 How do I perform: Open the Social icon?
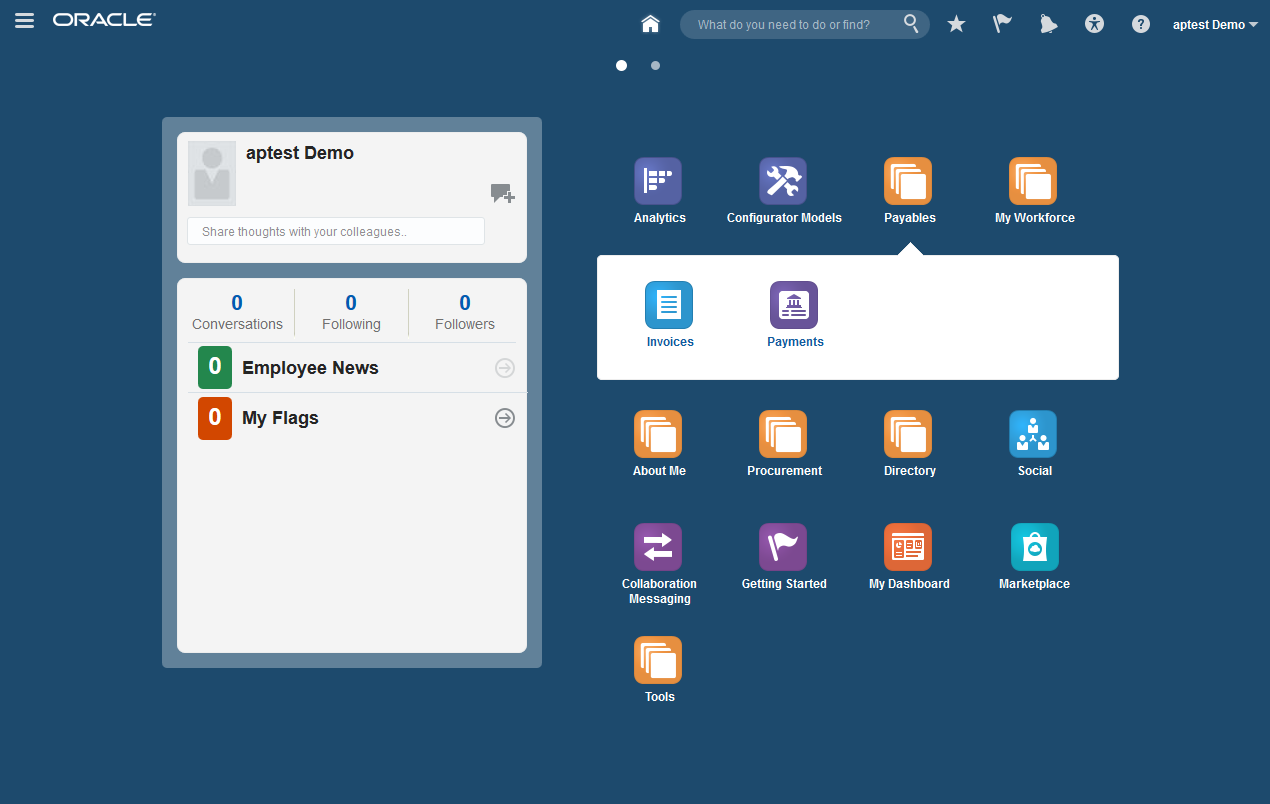click(x=1033, y=434)
